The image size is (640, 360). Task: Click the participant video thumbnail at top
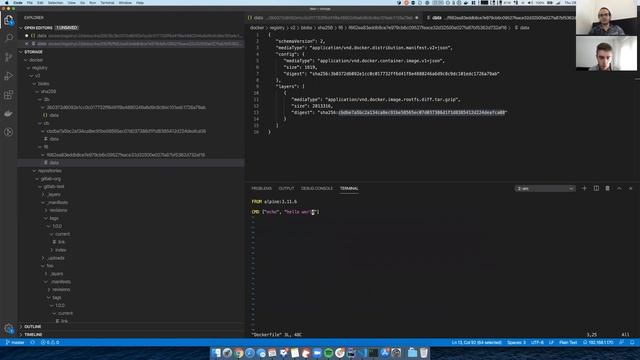coord(606,18)
